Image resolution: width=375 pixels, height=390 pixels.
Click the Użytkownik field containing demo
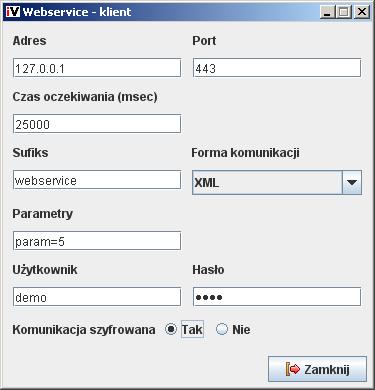coord(97,297)
